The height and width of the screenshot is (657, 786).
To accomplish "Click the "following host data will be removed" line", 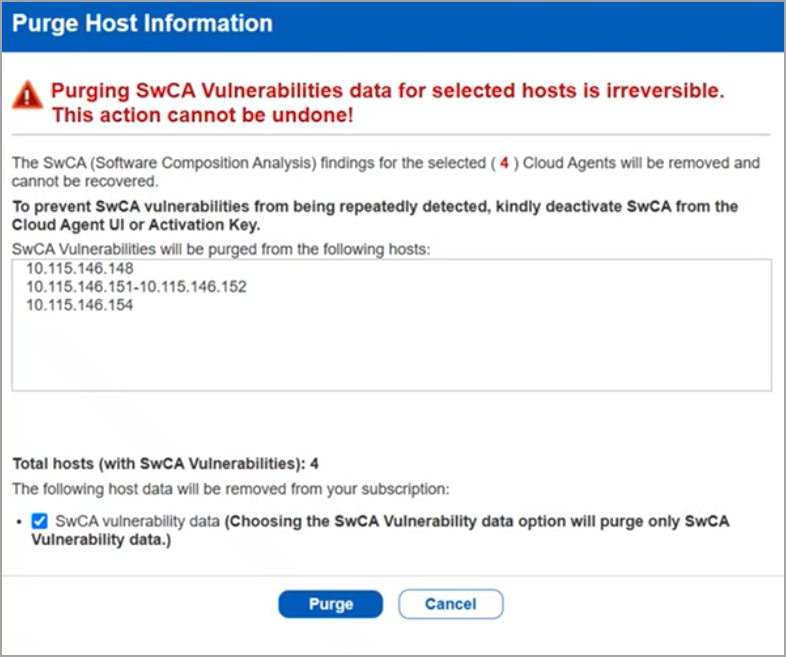I will pos(230,488).
